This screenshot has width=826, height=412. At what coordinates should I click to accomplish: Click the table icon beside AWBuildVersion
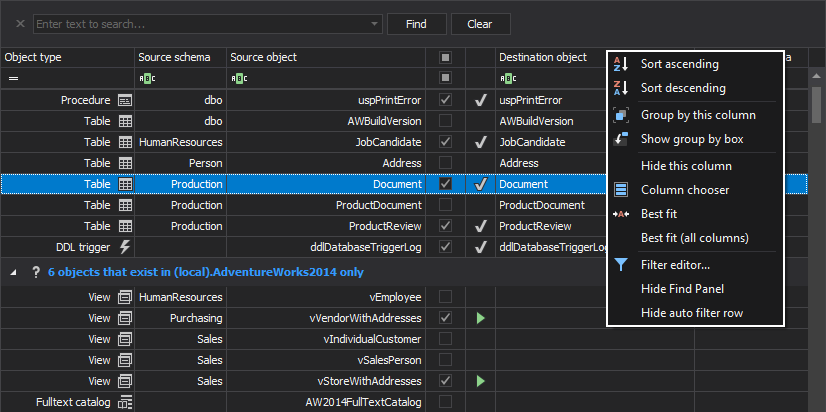[125, 121]
